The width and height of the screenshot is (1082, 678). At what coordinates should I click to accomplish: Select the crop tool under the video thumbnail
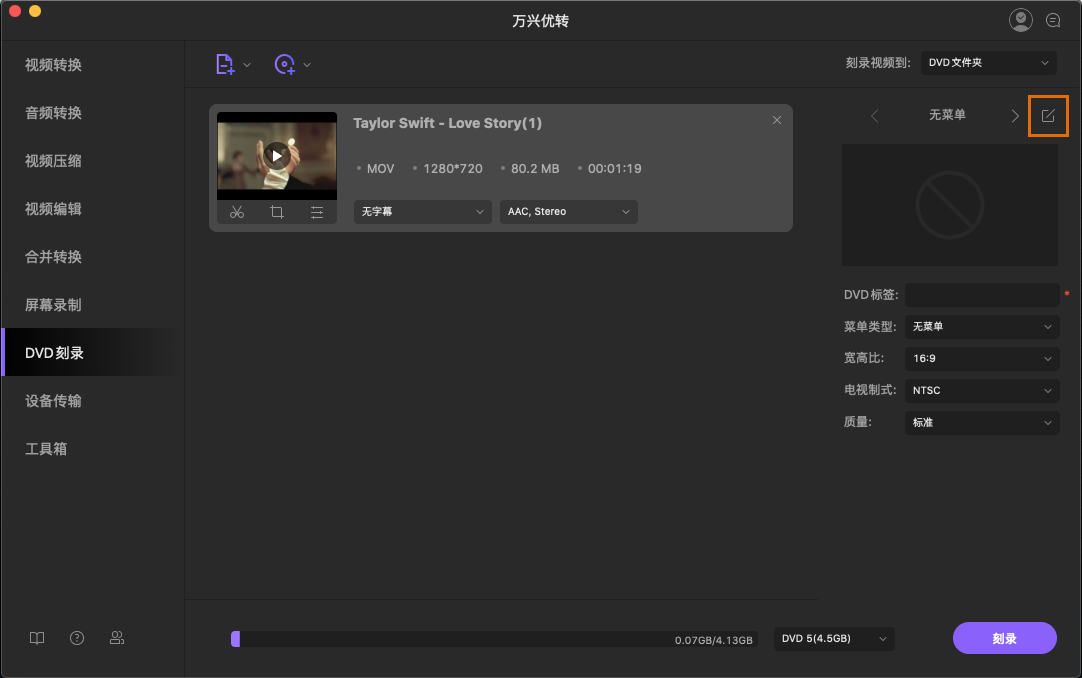pyautogui.click(x=277, y=211)
